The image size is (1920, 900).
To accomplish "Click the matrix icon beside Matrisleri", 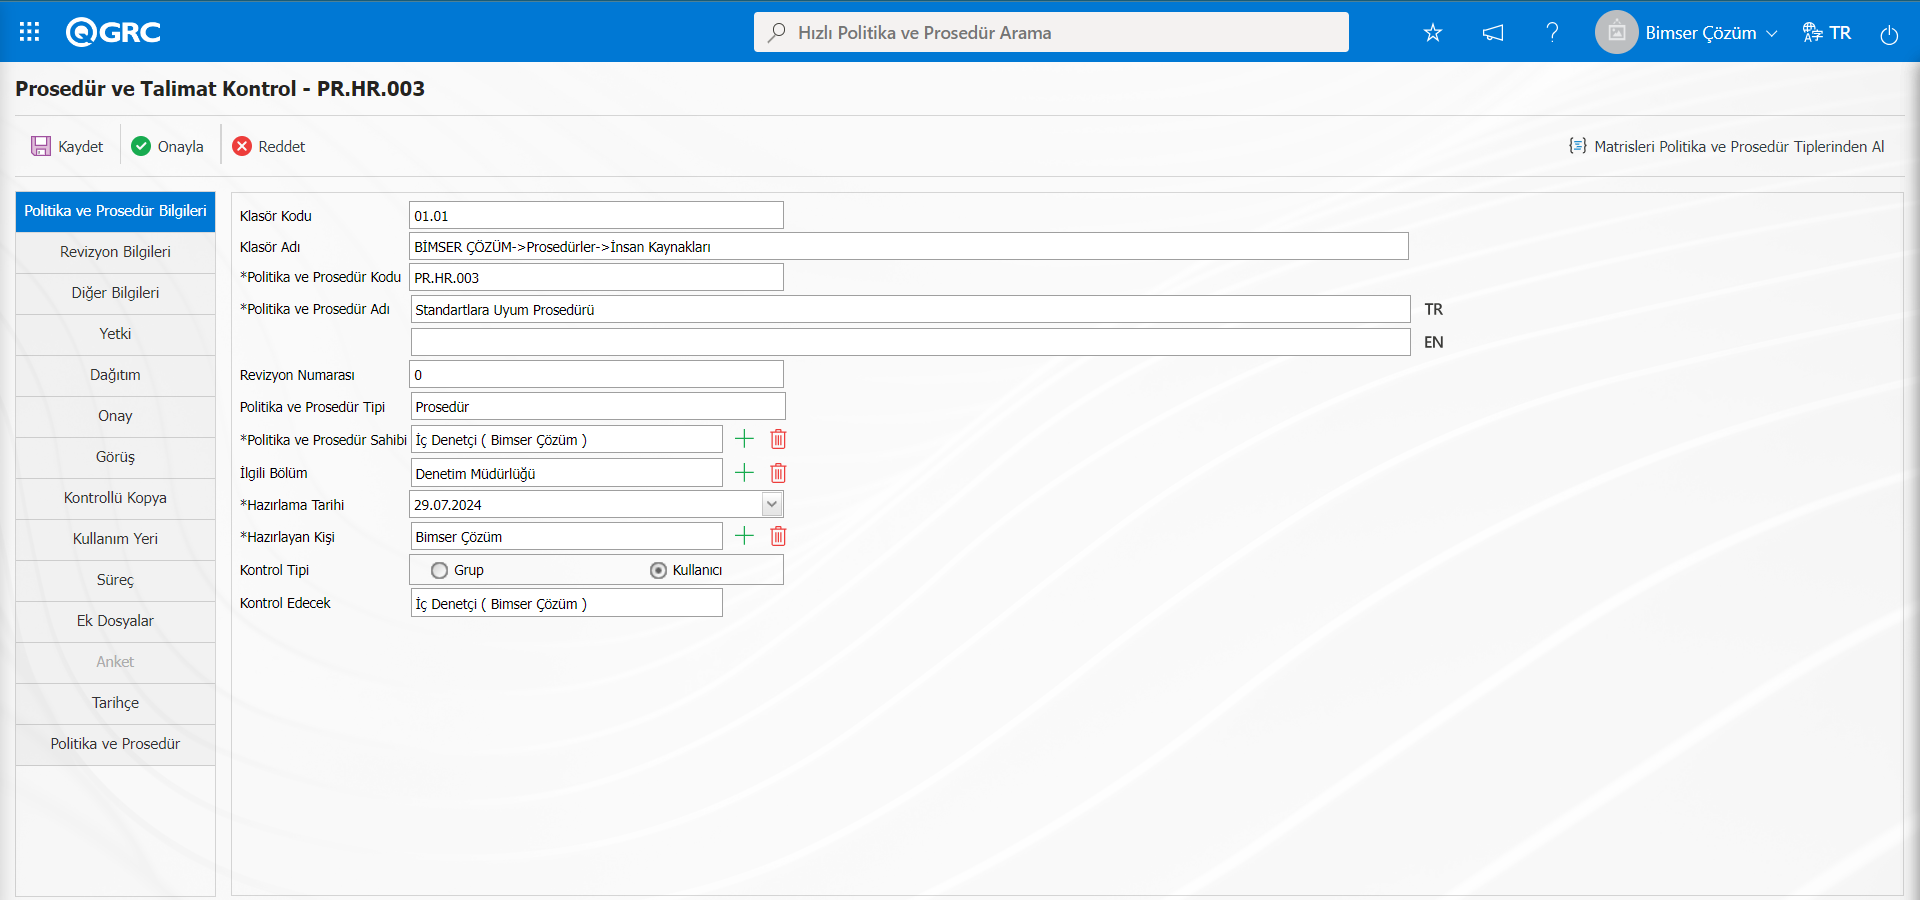I will click(1578, 146).
